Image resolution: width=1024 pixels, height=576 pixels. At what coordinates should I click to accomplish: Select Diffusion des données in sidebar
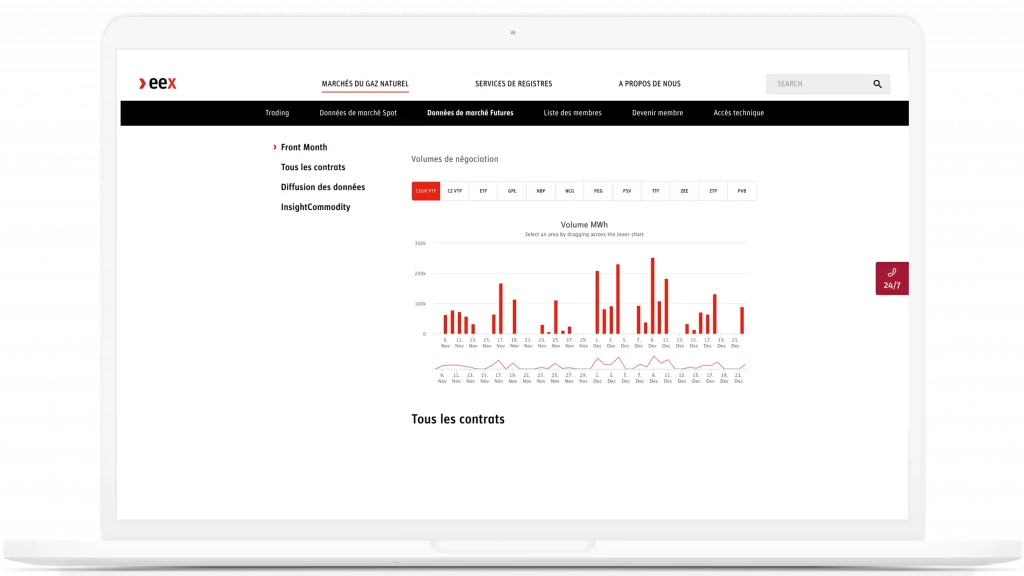tap(322, 187)
